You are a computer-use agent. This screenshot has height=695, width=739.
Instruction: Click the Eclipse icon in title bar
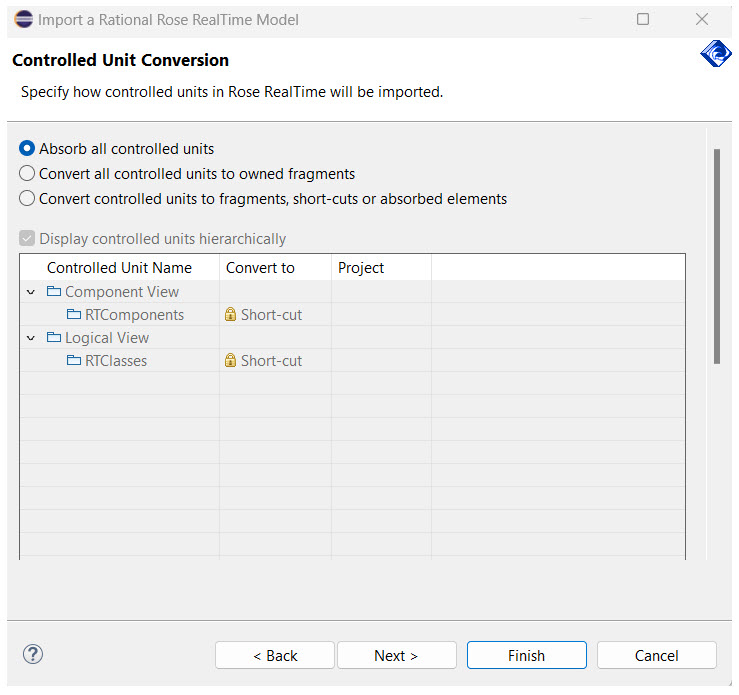pyautogui.click(x=23, y=19)
